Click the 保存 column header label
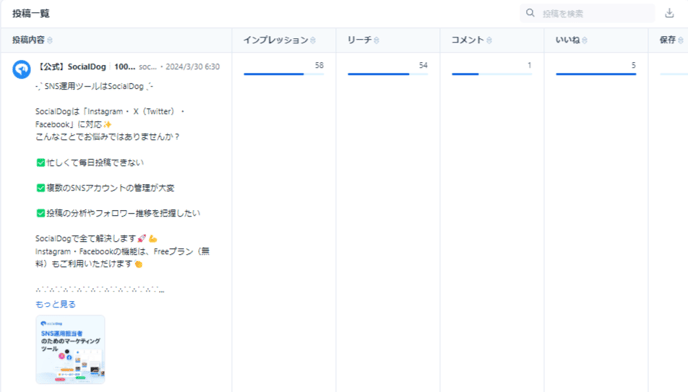The height and width of the screenshot is (392, 688). 668,40
